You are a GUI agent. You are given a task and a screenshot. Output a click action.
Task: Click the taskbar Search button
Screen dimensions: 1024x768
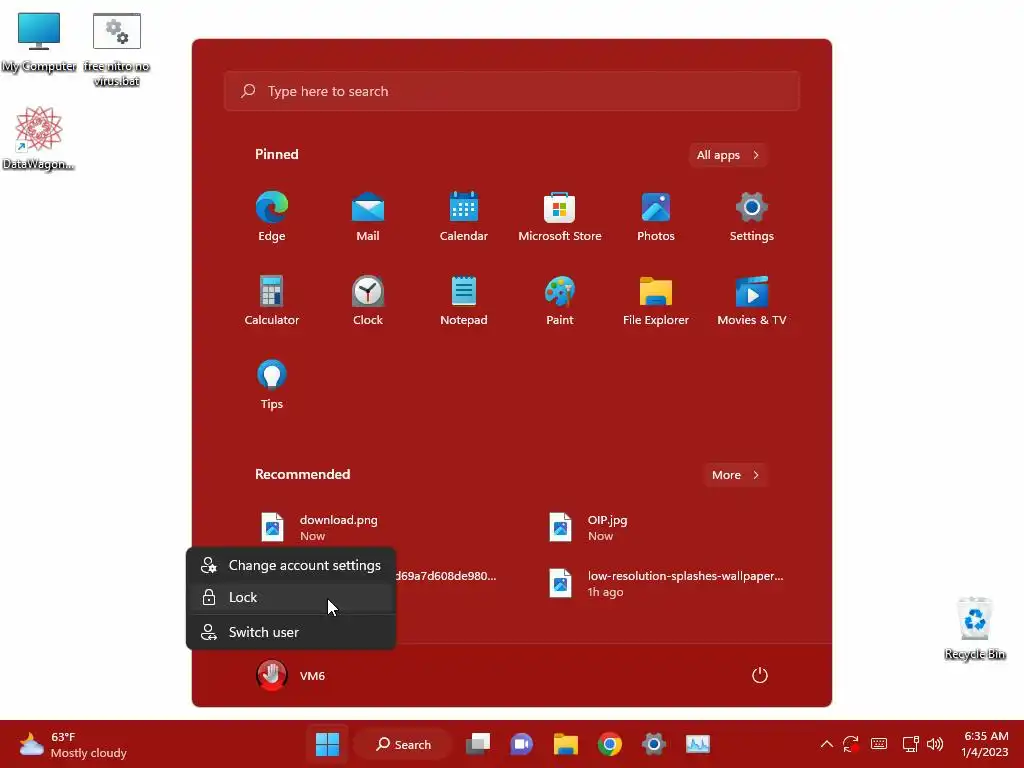click(x=404, y=744)
